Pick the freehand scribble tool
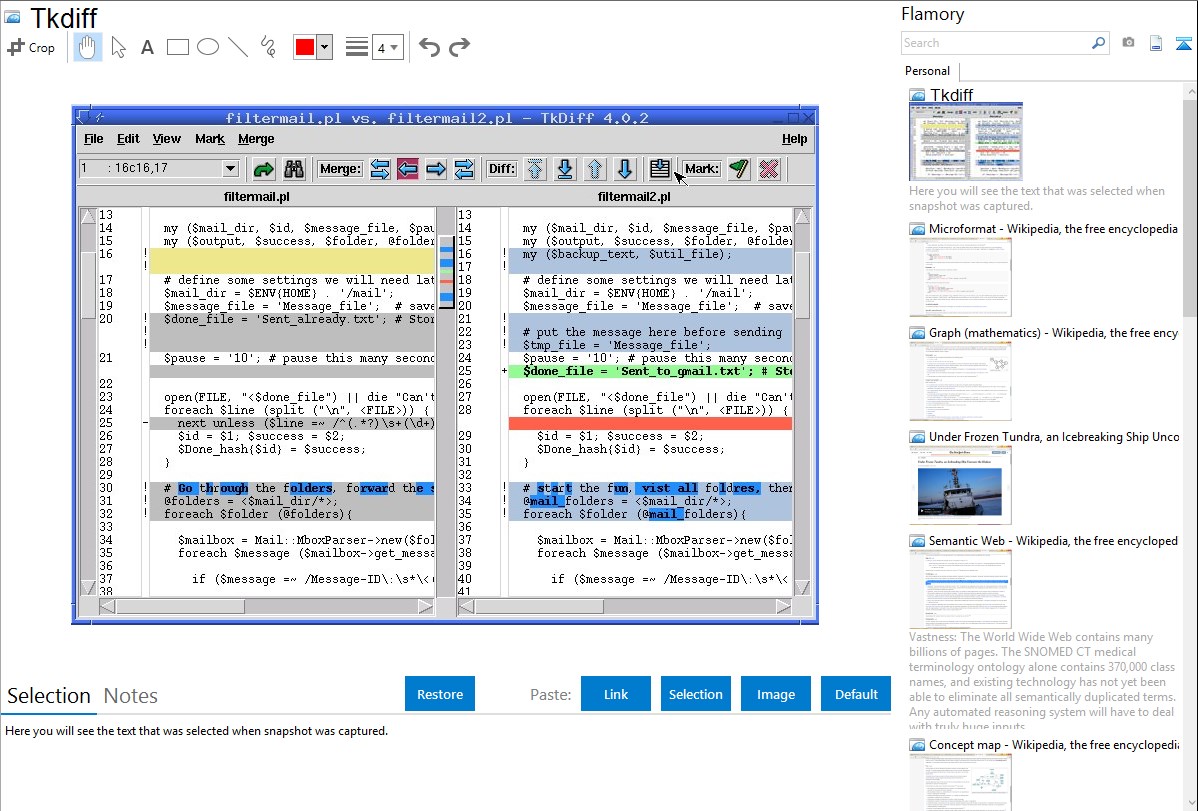The width and height of the screenshot is (1198, 811). pyautogui.click(x=268, y=47)
